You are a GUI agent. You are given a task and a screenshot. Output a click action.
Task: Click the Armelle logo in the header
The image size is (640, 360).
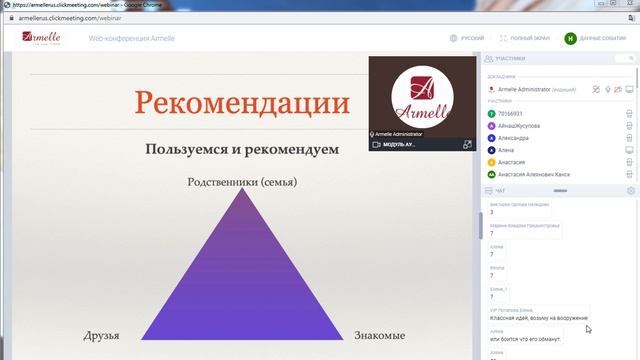pos(41,38)
